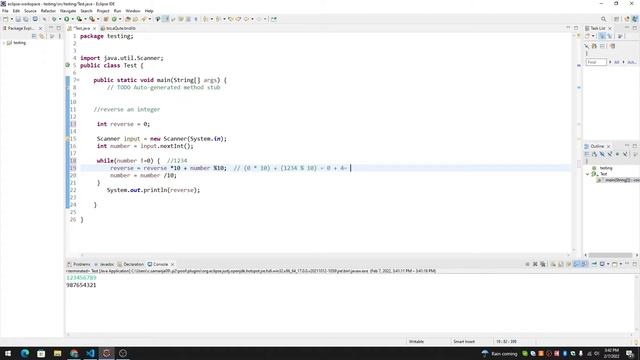This screenshot has width=640, height=360.
Task: Expand the testing project in Package Explorer
Action: 4,43
